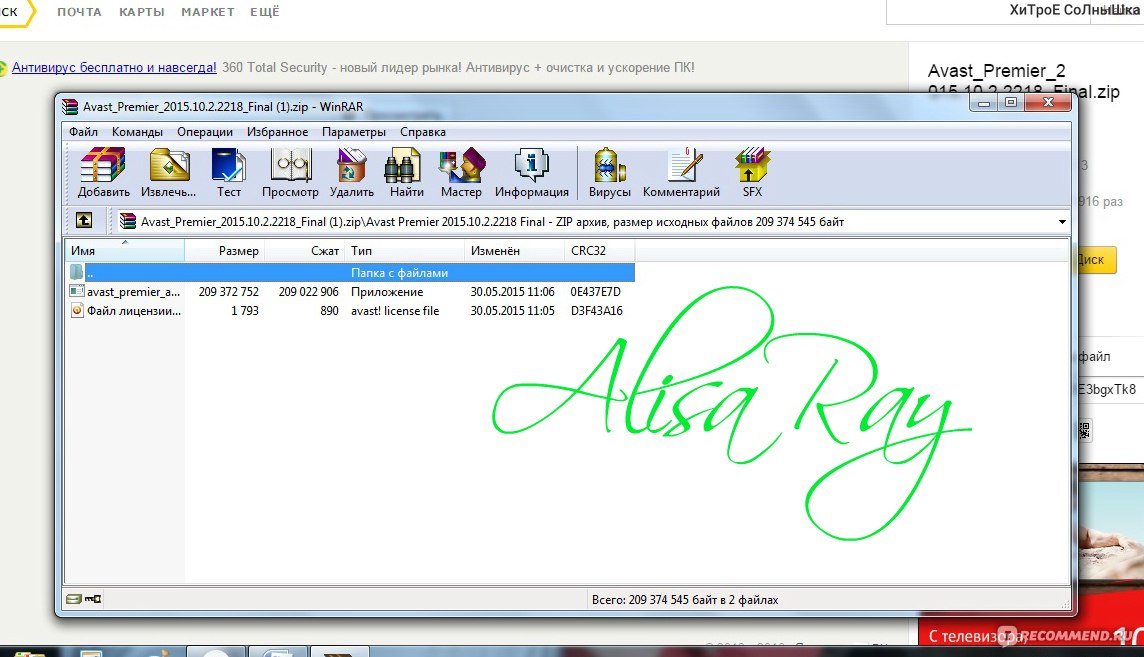1144x657 pixels.
Task: Click the key icon in status bar
Action: click(93, 599)
